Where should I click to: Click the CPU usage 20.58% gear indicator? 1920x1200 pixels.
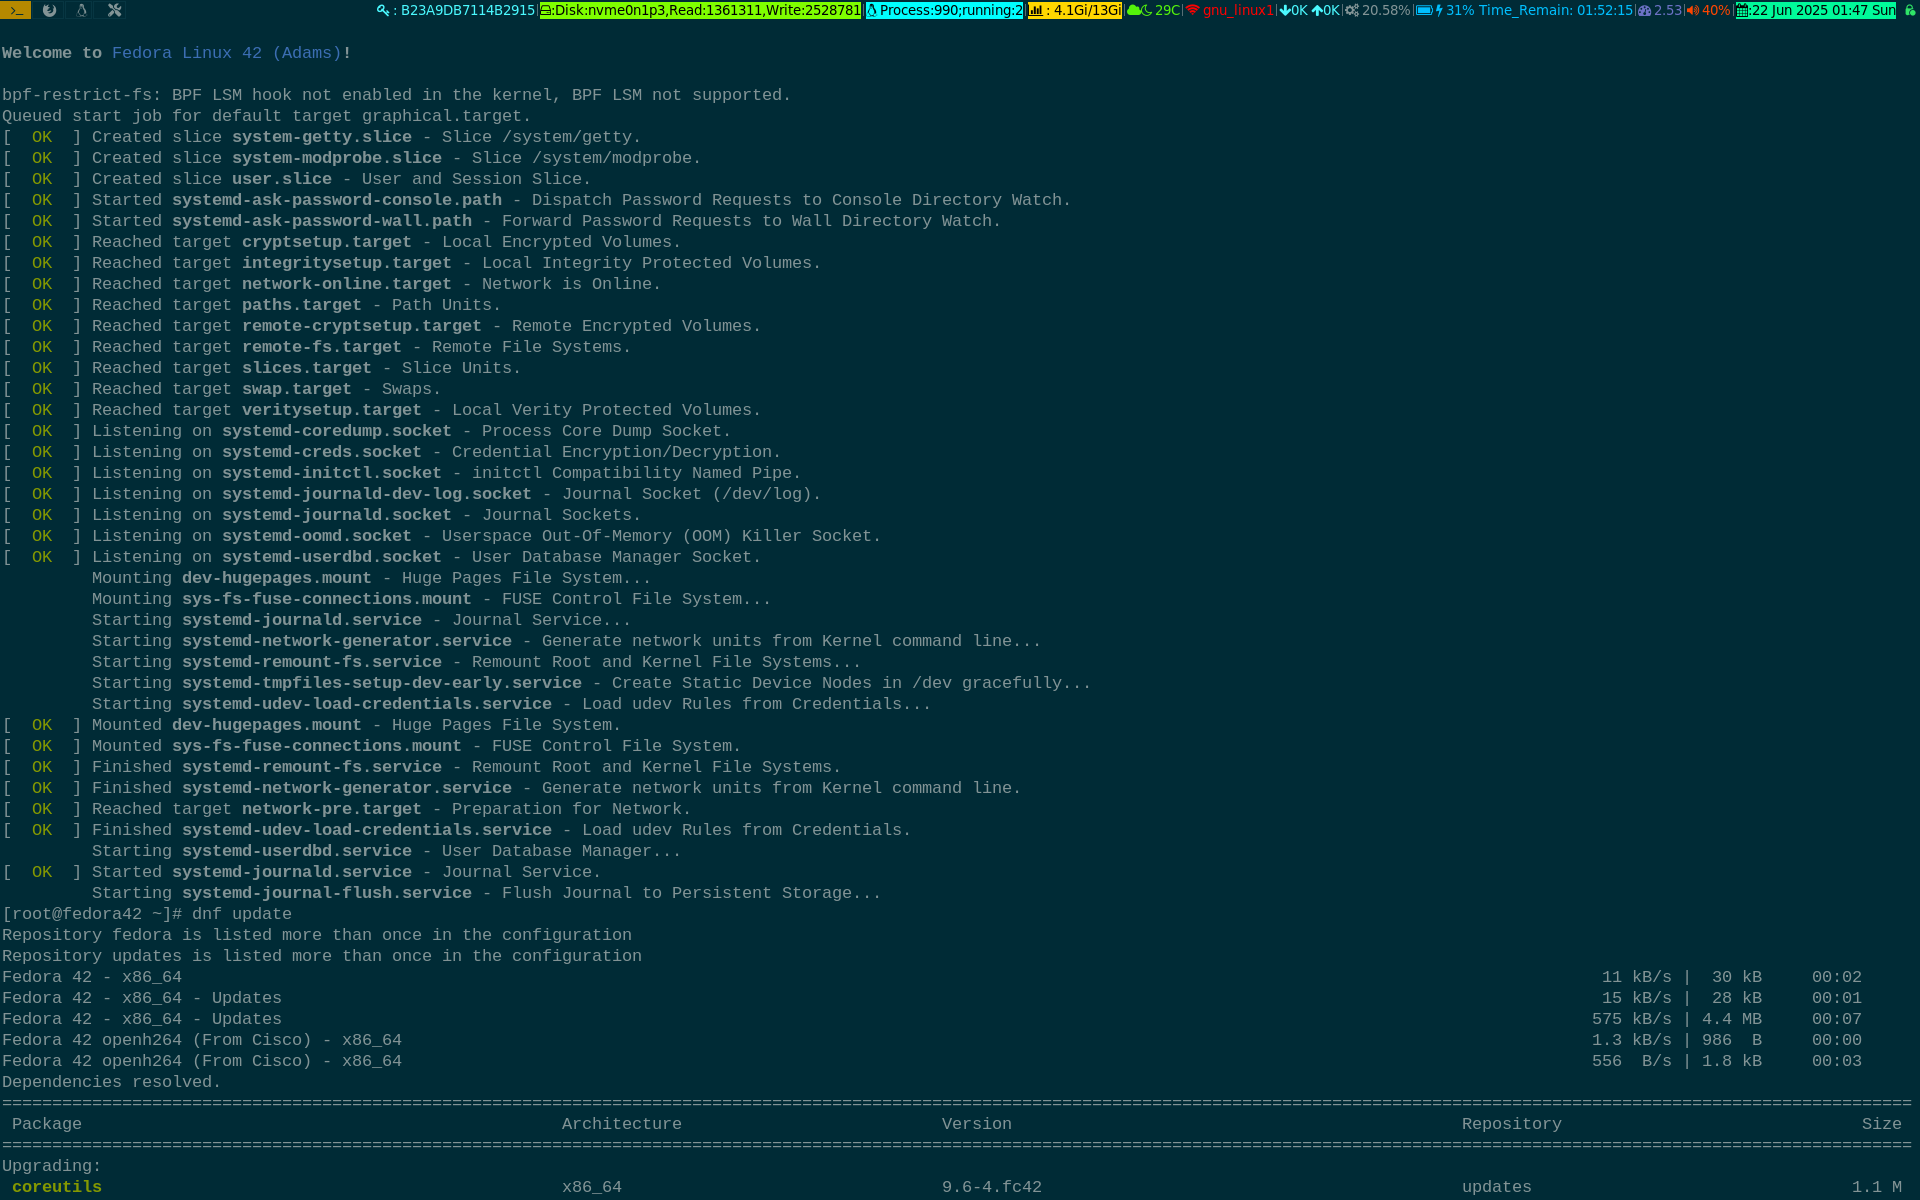[1377, 10]
